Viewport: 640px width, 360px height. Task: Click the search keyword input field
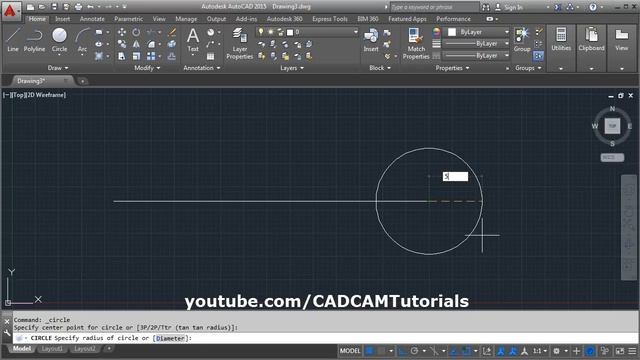(434, 7)
